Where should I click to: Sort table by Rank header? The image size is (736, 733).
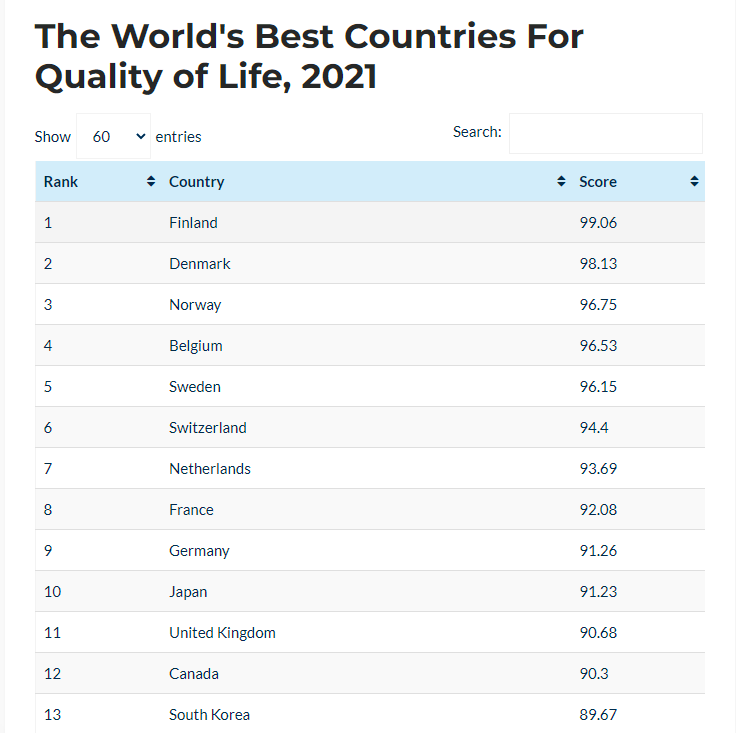pos(62,182)
